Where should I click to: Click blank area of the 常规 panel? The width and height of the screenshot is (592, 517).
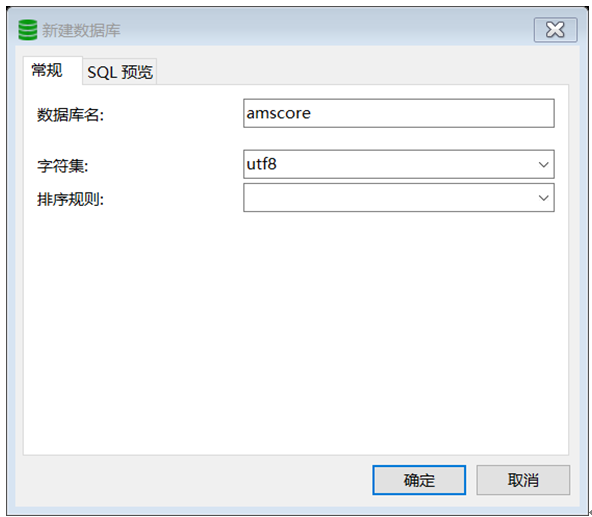(296, 332)
